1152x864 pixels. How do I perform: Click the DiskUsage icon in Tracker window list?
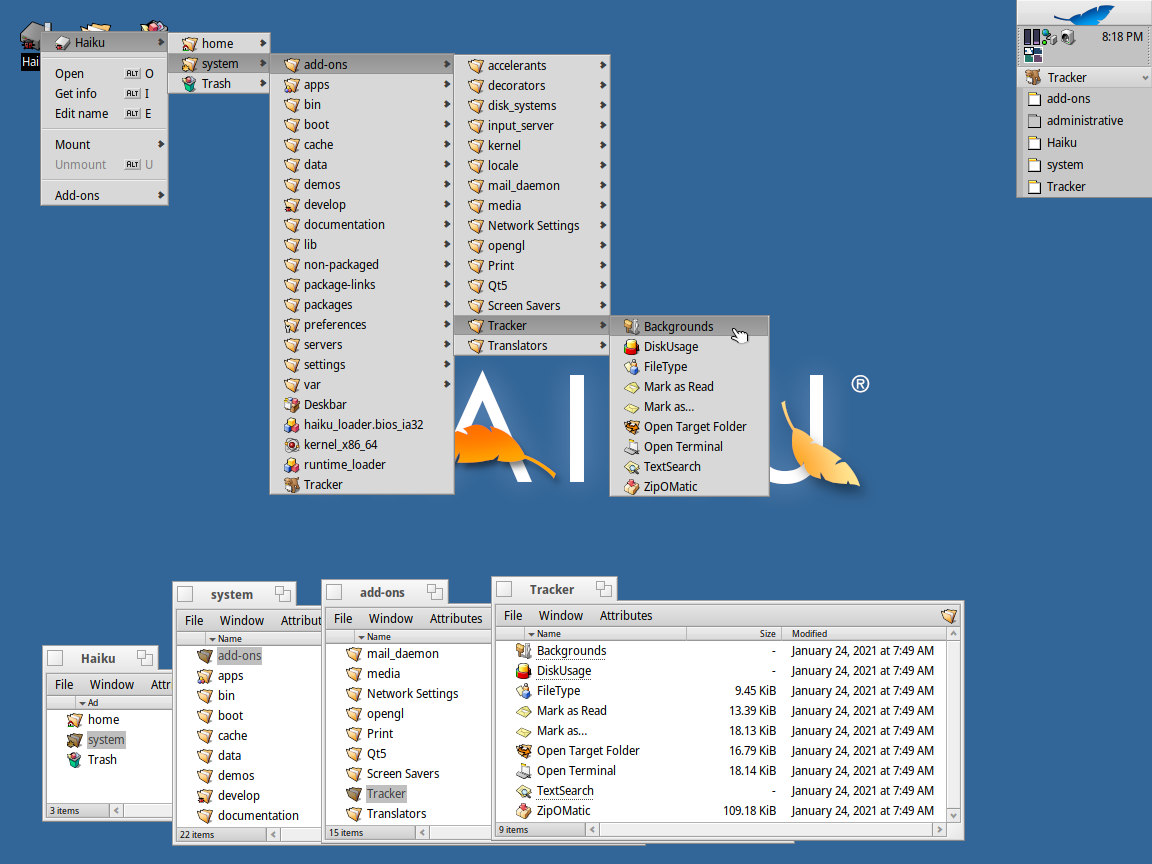coord(523,670)
